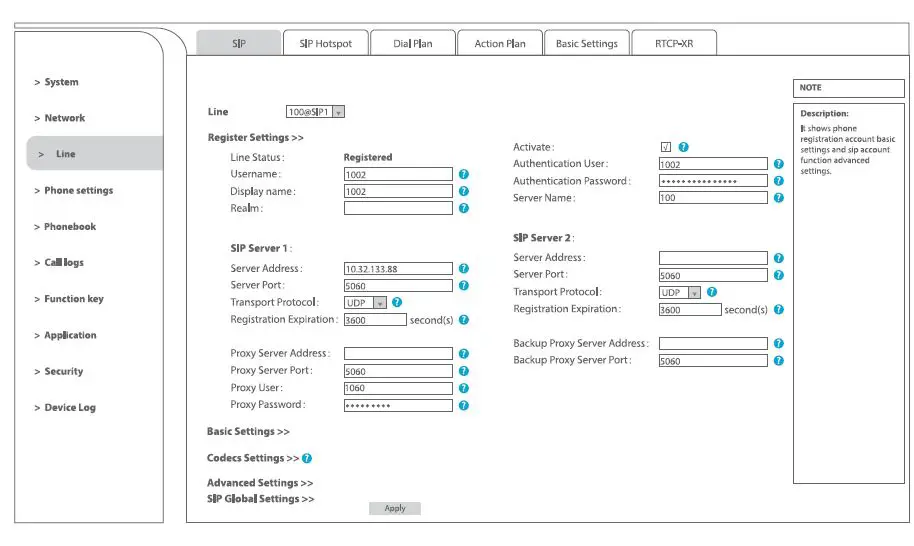Click help icon beside SIP Server 1 Registration Expiration
The width and height of the screenshot is (914, 546).
pyautogui.click(x=463, y=319)
